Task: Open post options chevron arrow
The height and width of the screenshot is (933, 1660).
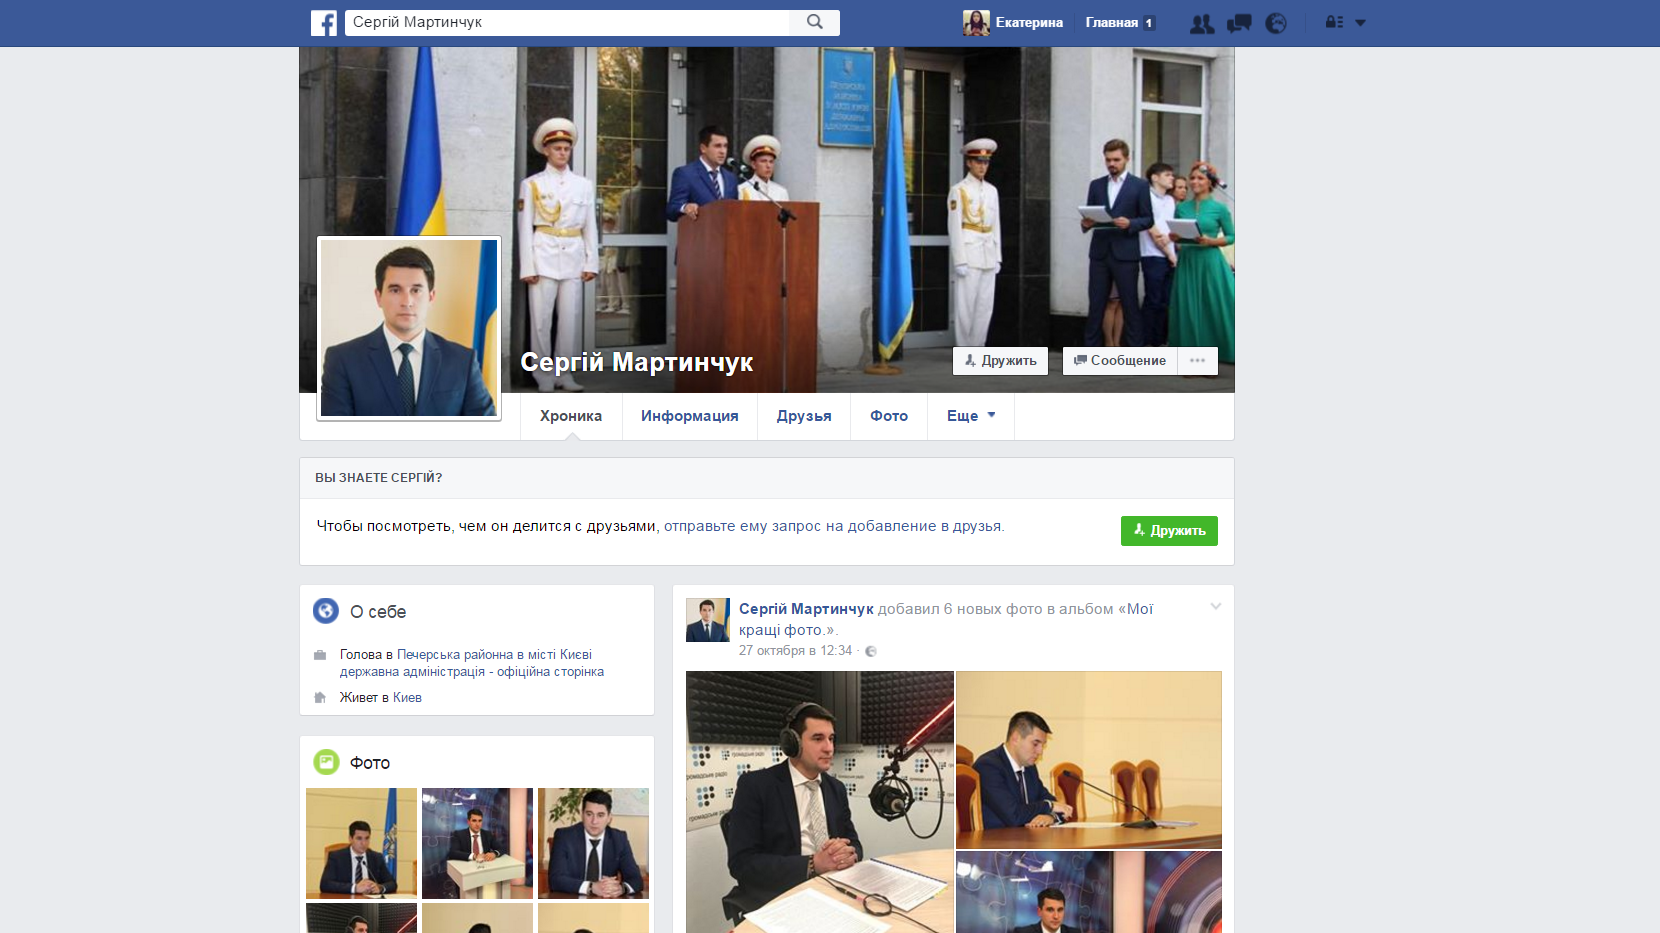Action: (x=1216, y=606)
